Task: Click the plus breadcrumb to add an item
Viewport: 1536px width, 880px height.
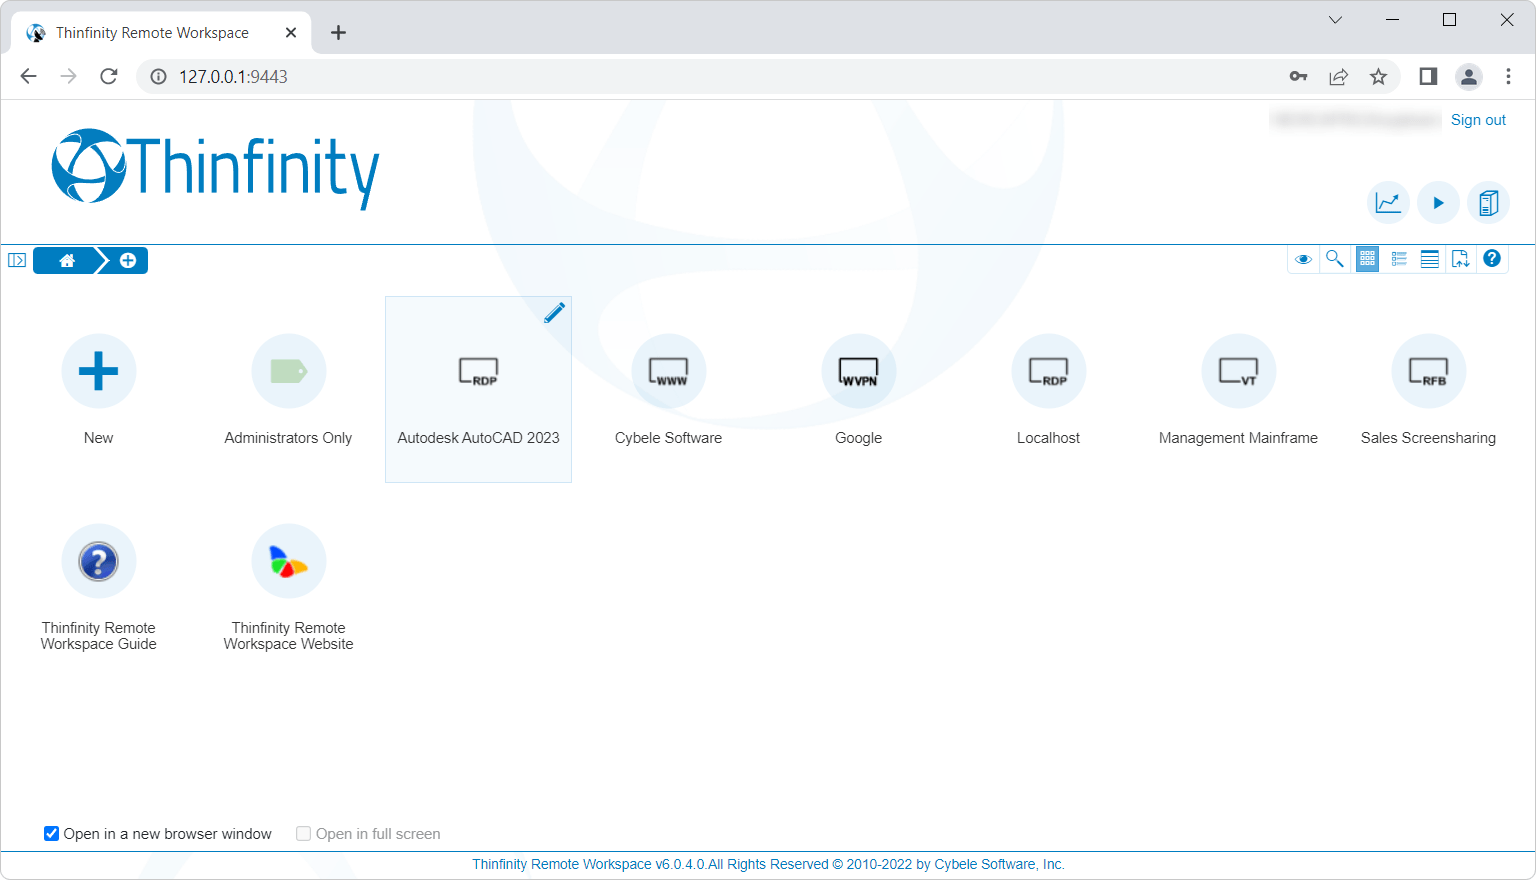Action: click(x=128, y=260)
